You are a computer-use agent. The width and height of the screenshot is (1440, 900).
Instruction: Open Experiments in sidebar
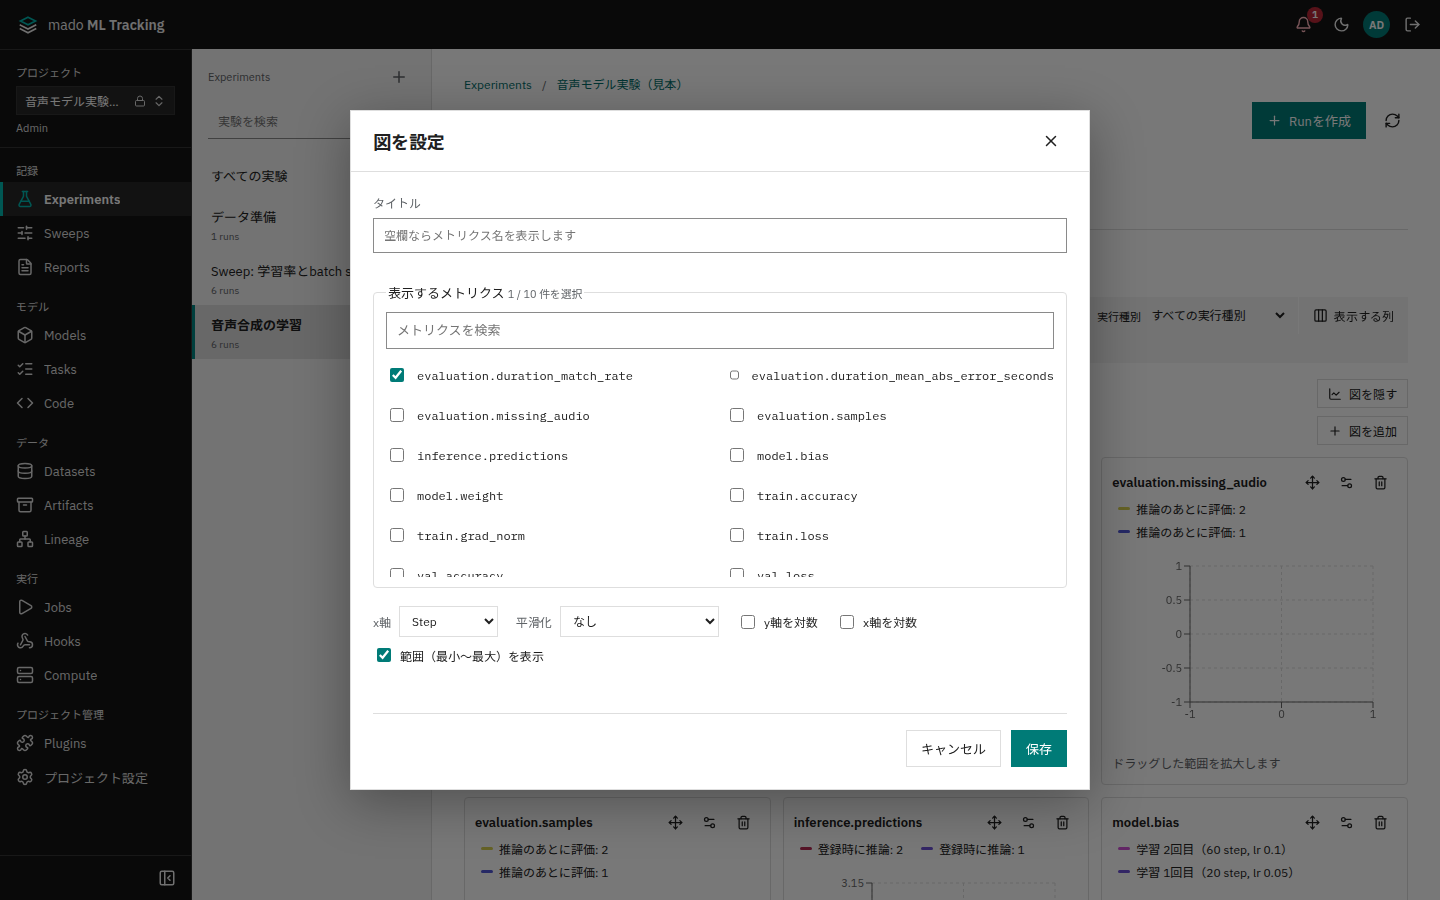(x=95, y=200)
